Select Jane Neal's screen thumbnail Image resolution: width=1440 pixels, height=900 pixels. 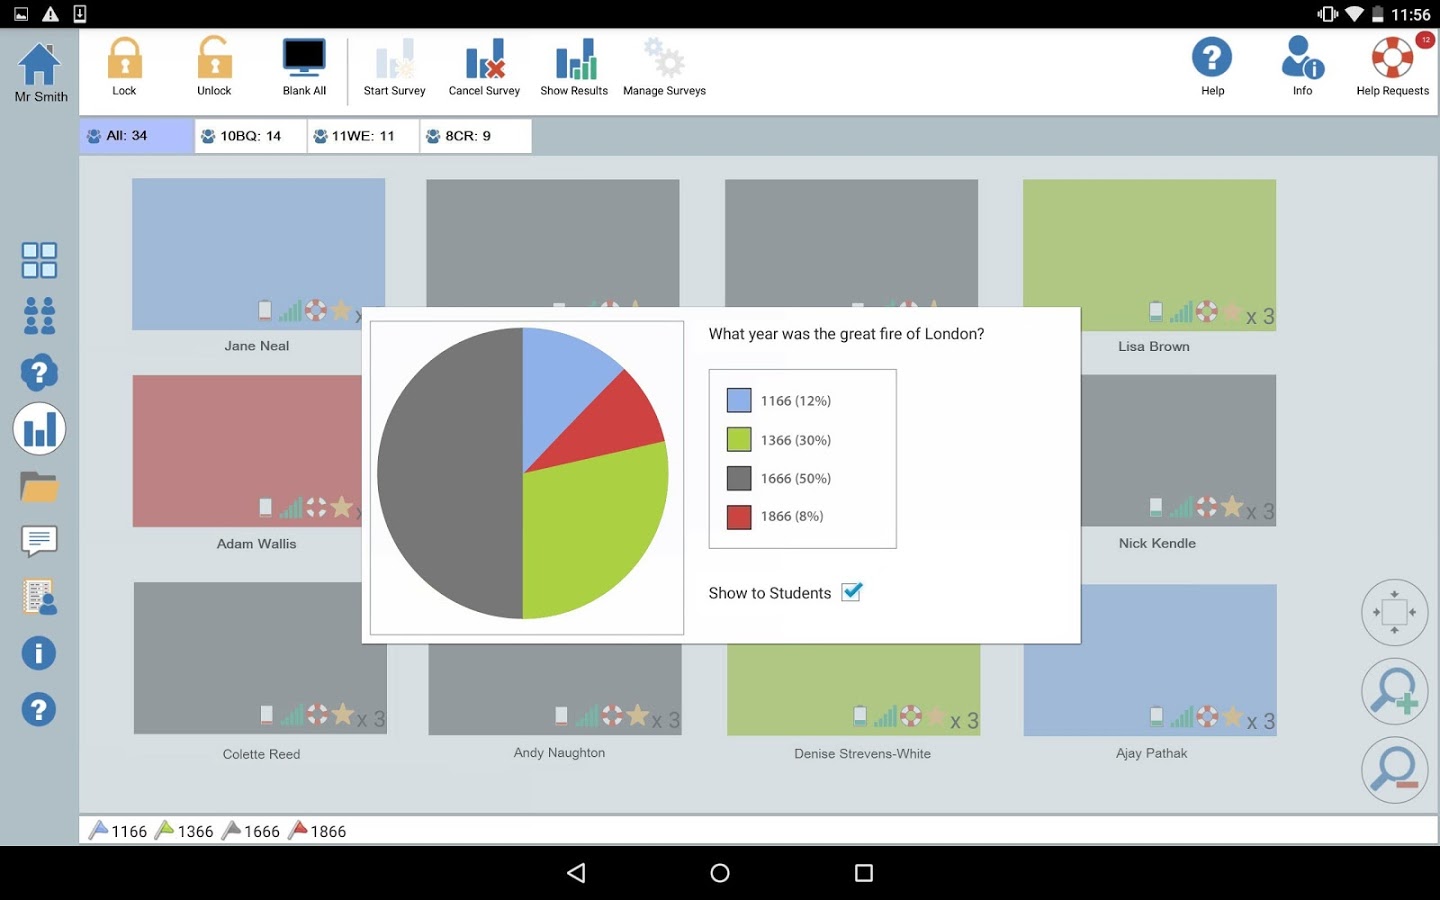pos(258,254)
